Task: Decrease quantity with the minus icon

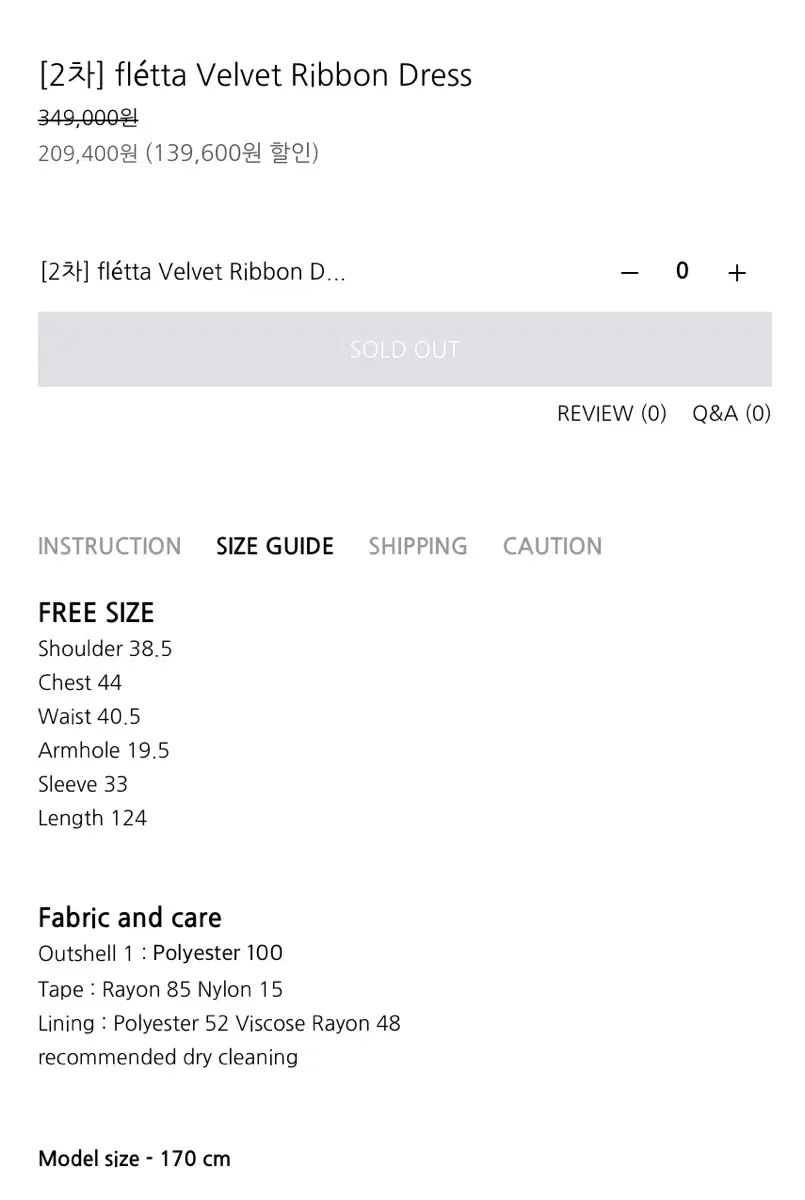Action: click(629, 272)
